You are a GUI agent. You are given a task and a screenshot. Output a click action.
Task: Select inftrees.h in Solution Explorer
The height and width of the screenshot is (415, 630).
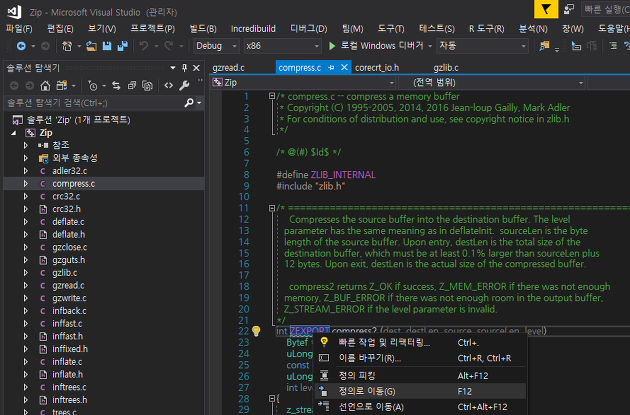[70, 400]
